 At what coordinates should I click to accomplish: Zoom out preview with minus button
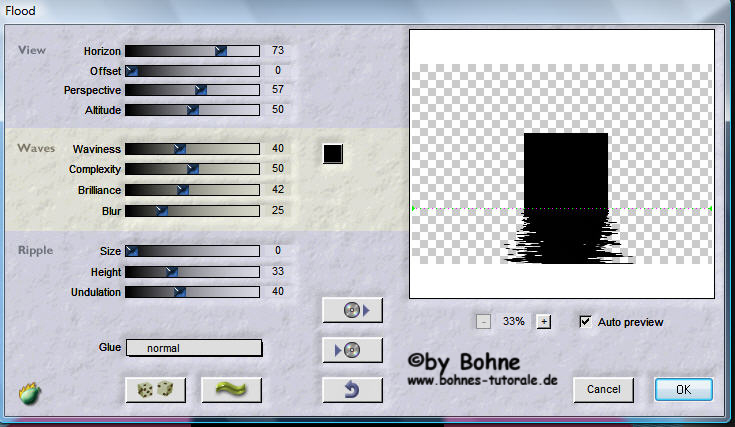click(483, 322)
